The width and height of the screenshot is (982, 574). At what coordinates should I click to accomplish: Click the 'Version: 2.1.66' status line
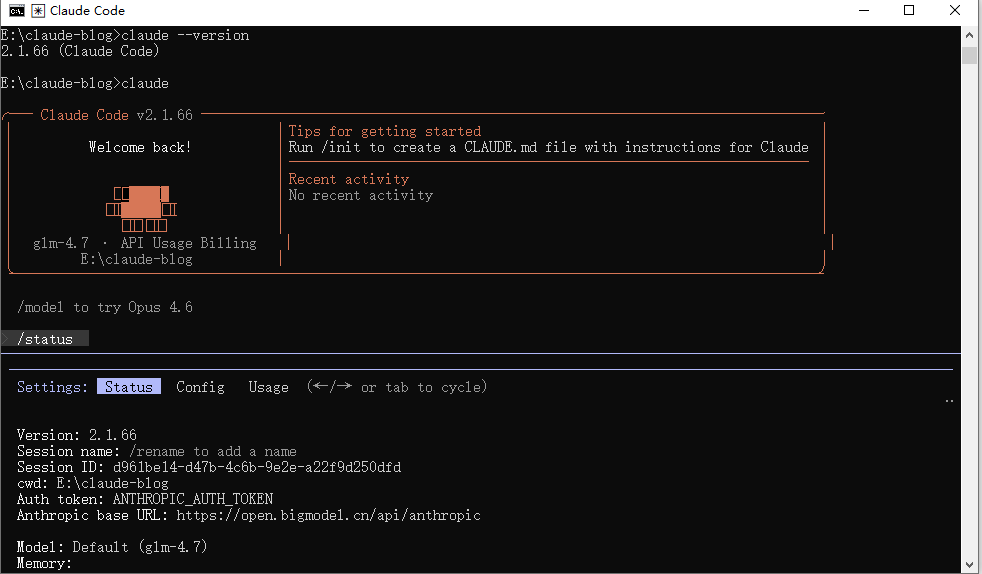point(76,435)
